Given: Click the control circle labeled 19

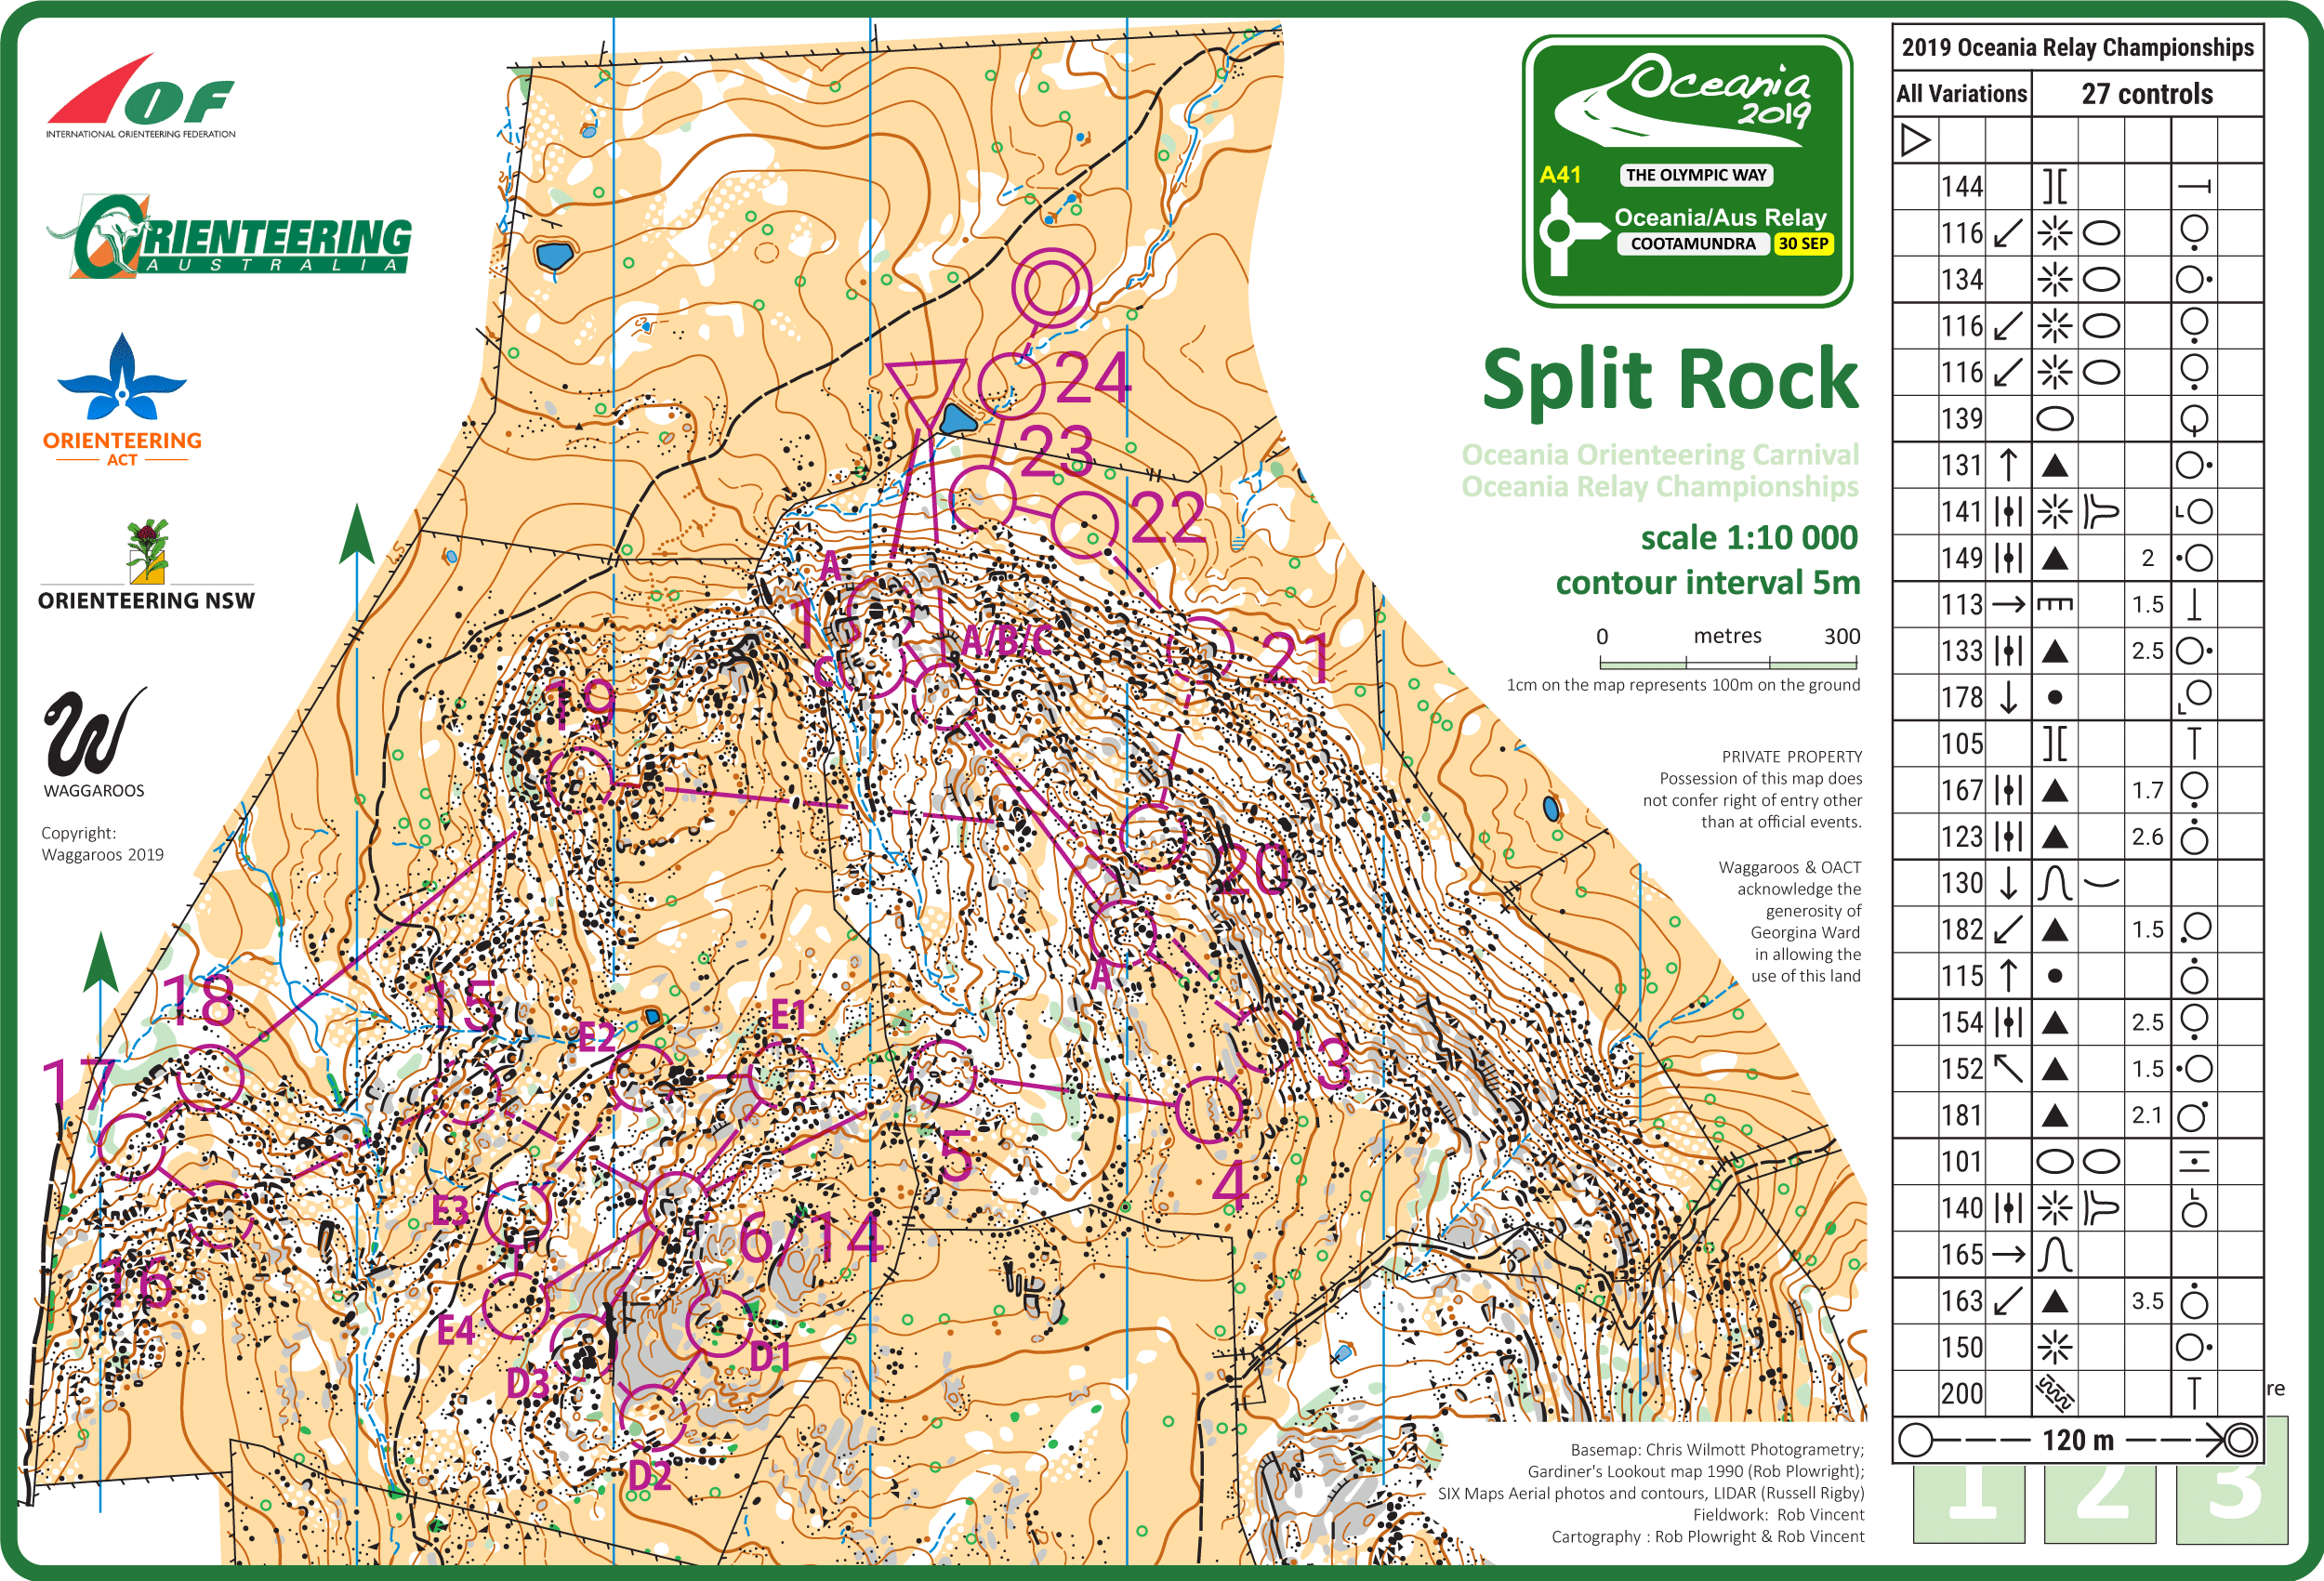Looking at the screenshot, I should [580, 779].
